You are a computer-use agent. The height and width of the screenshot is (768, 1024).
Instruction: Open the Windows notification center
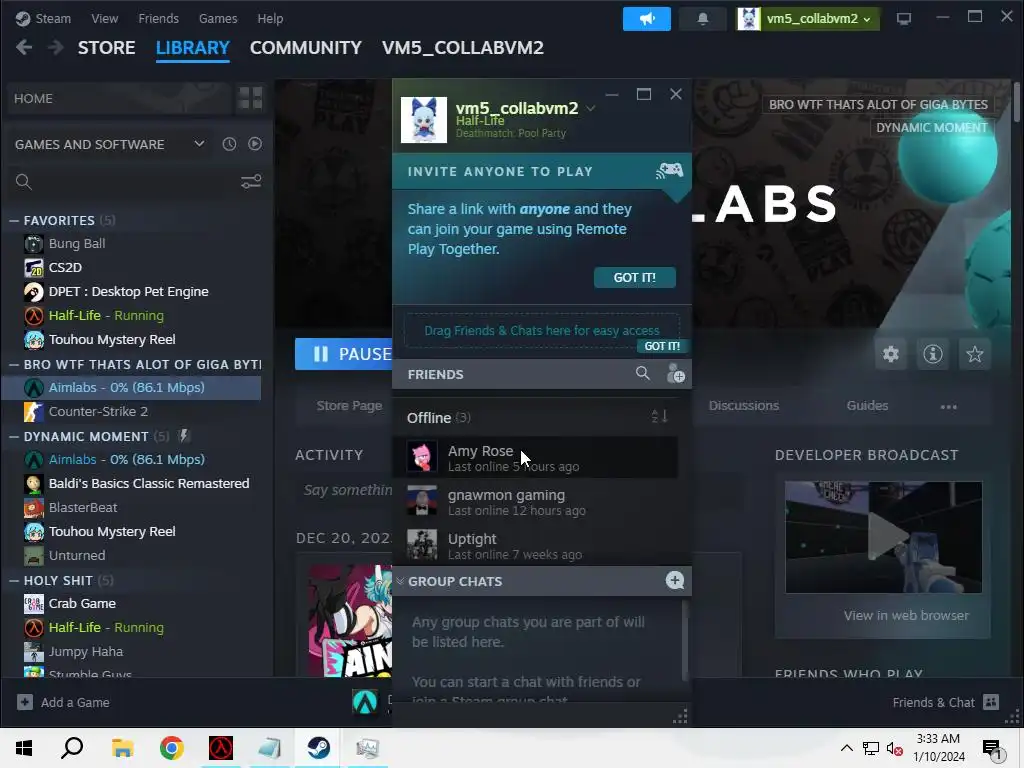tap(993, 748)
